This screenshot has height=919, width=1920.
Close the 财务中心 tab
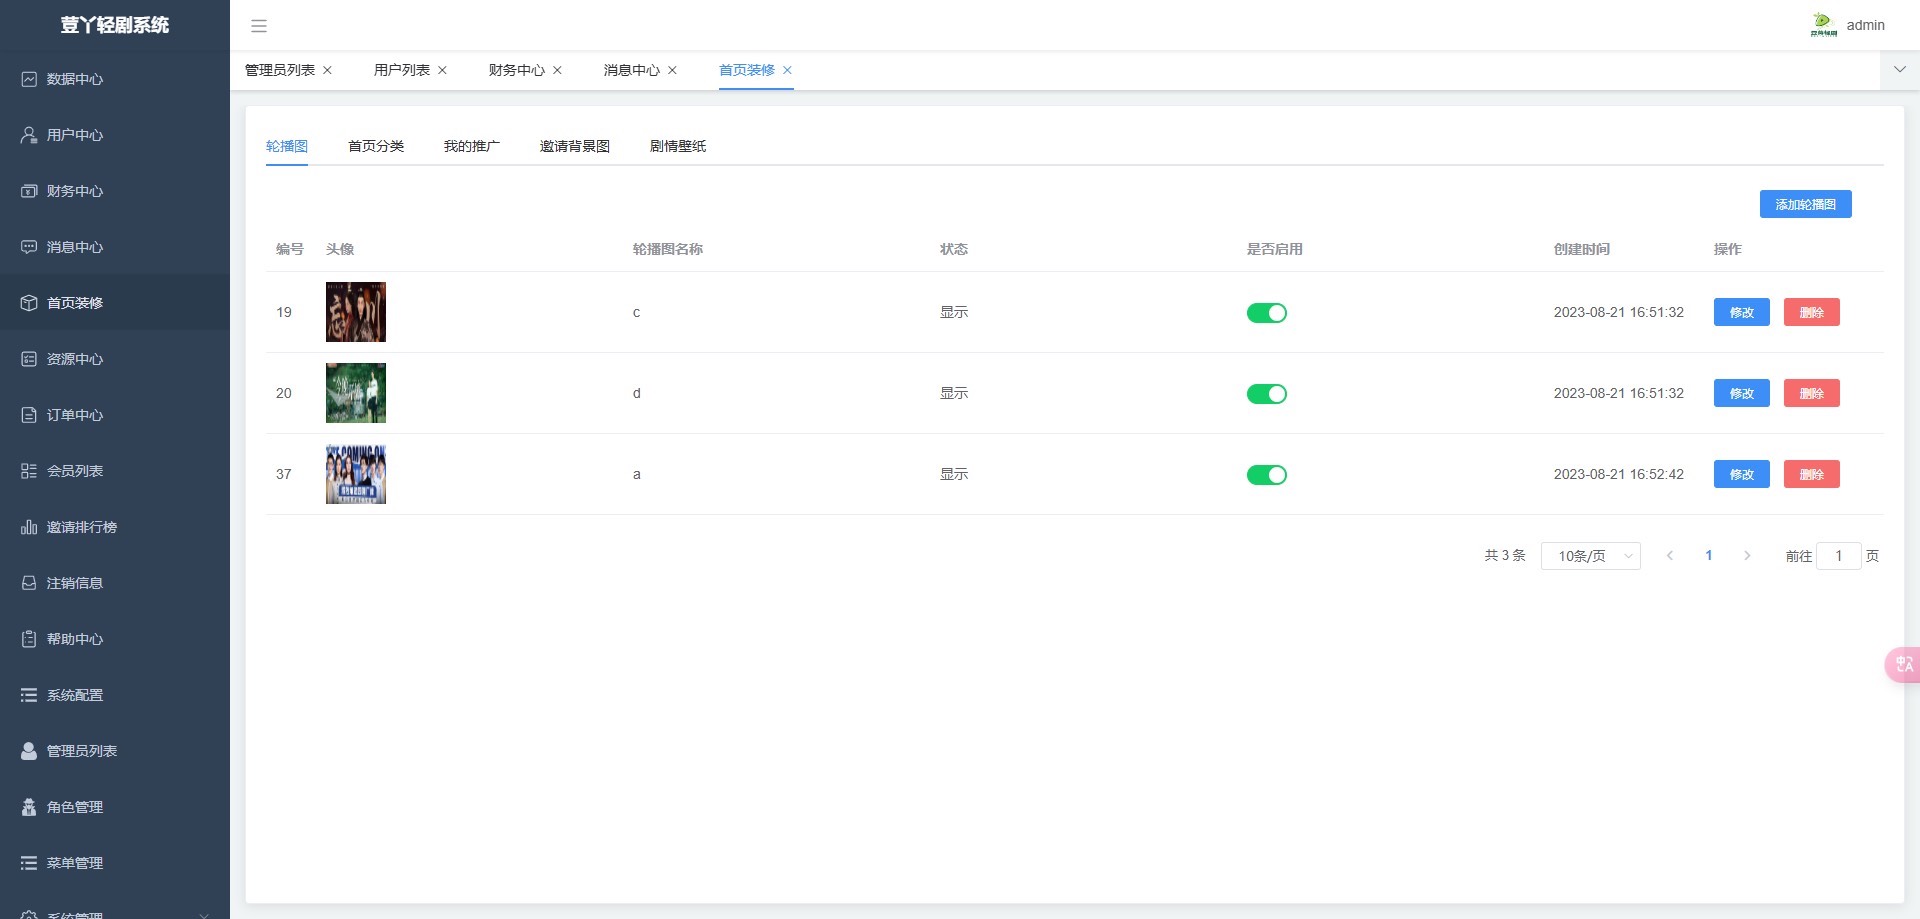(558, 70)
